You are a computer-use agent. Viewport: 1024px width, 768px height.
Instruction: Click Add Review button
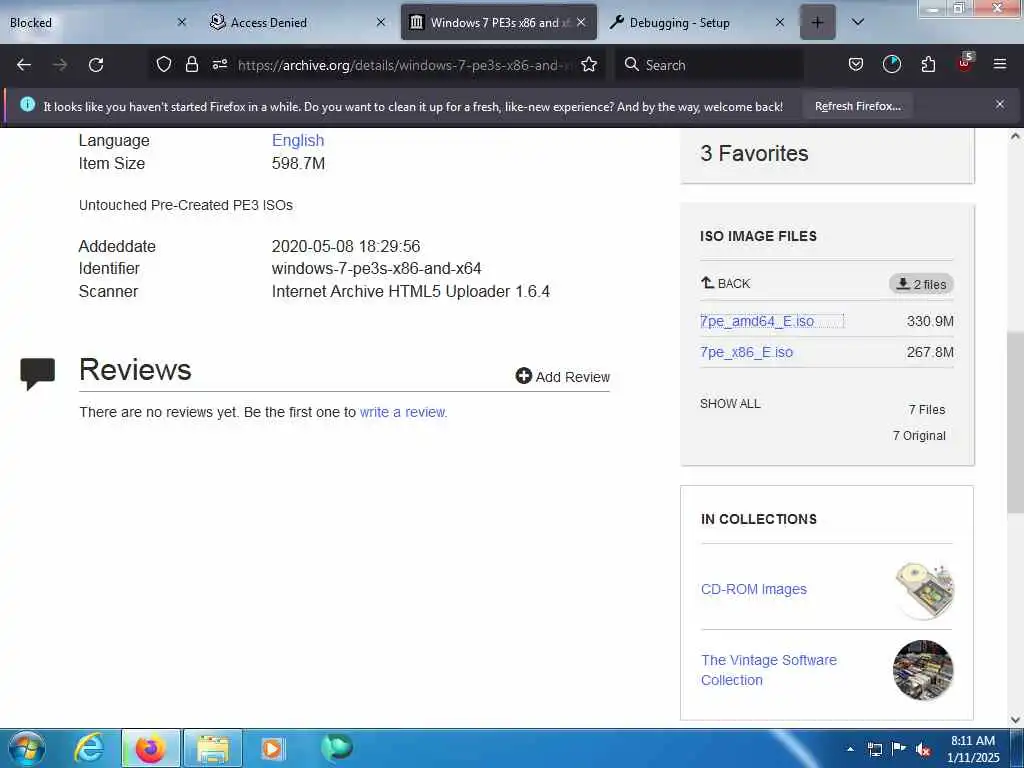[x=562, y=377]
